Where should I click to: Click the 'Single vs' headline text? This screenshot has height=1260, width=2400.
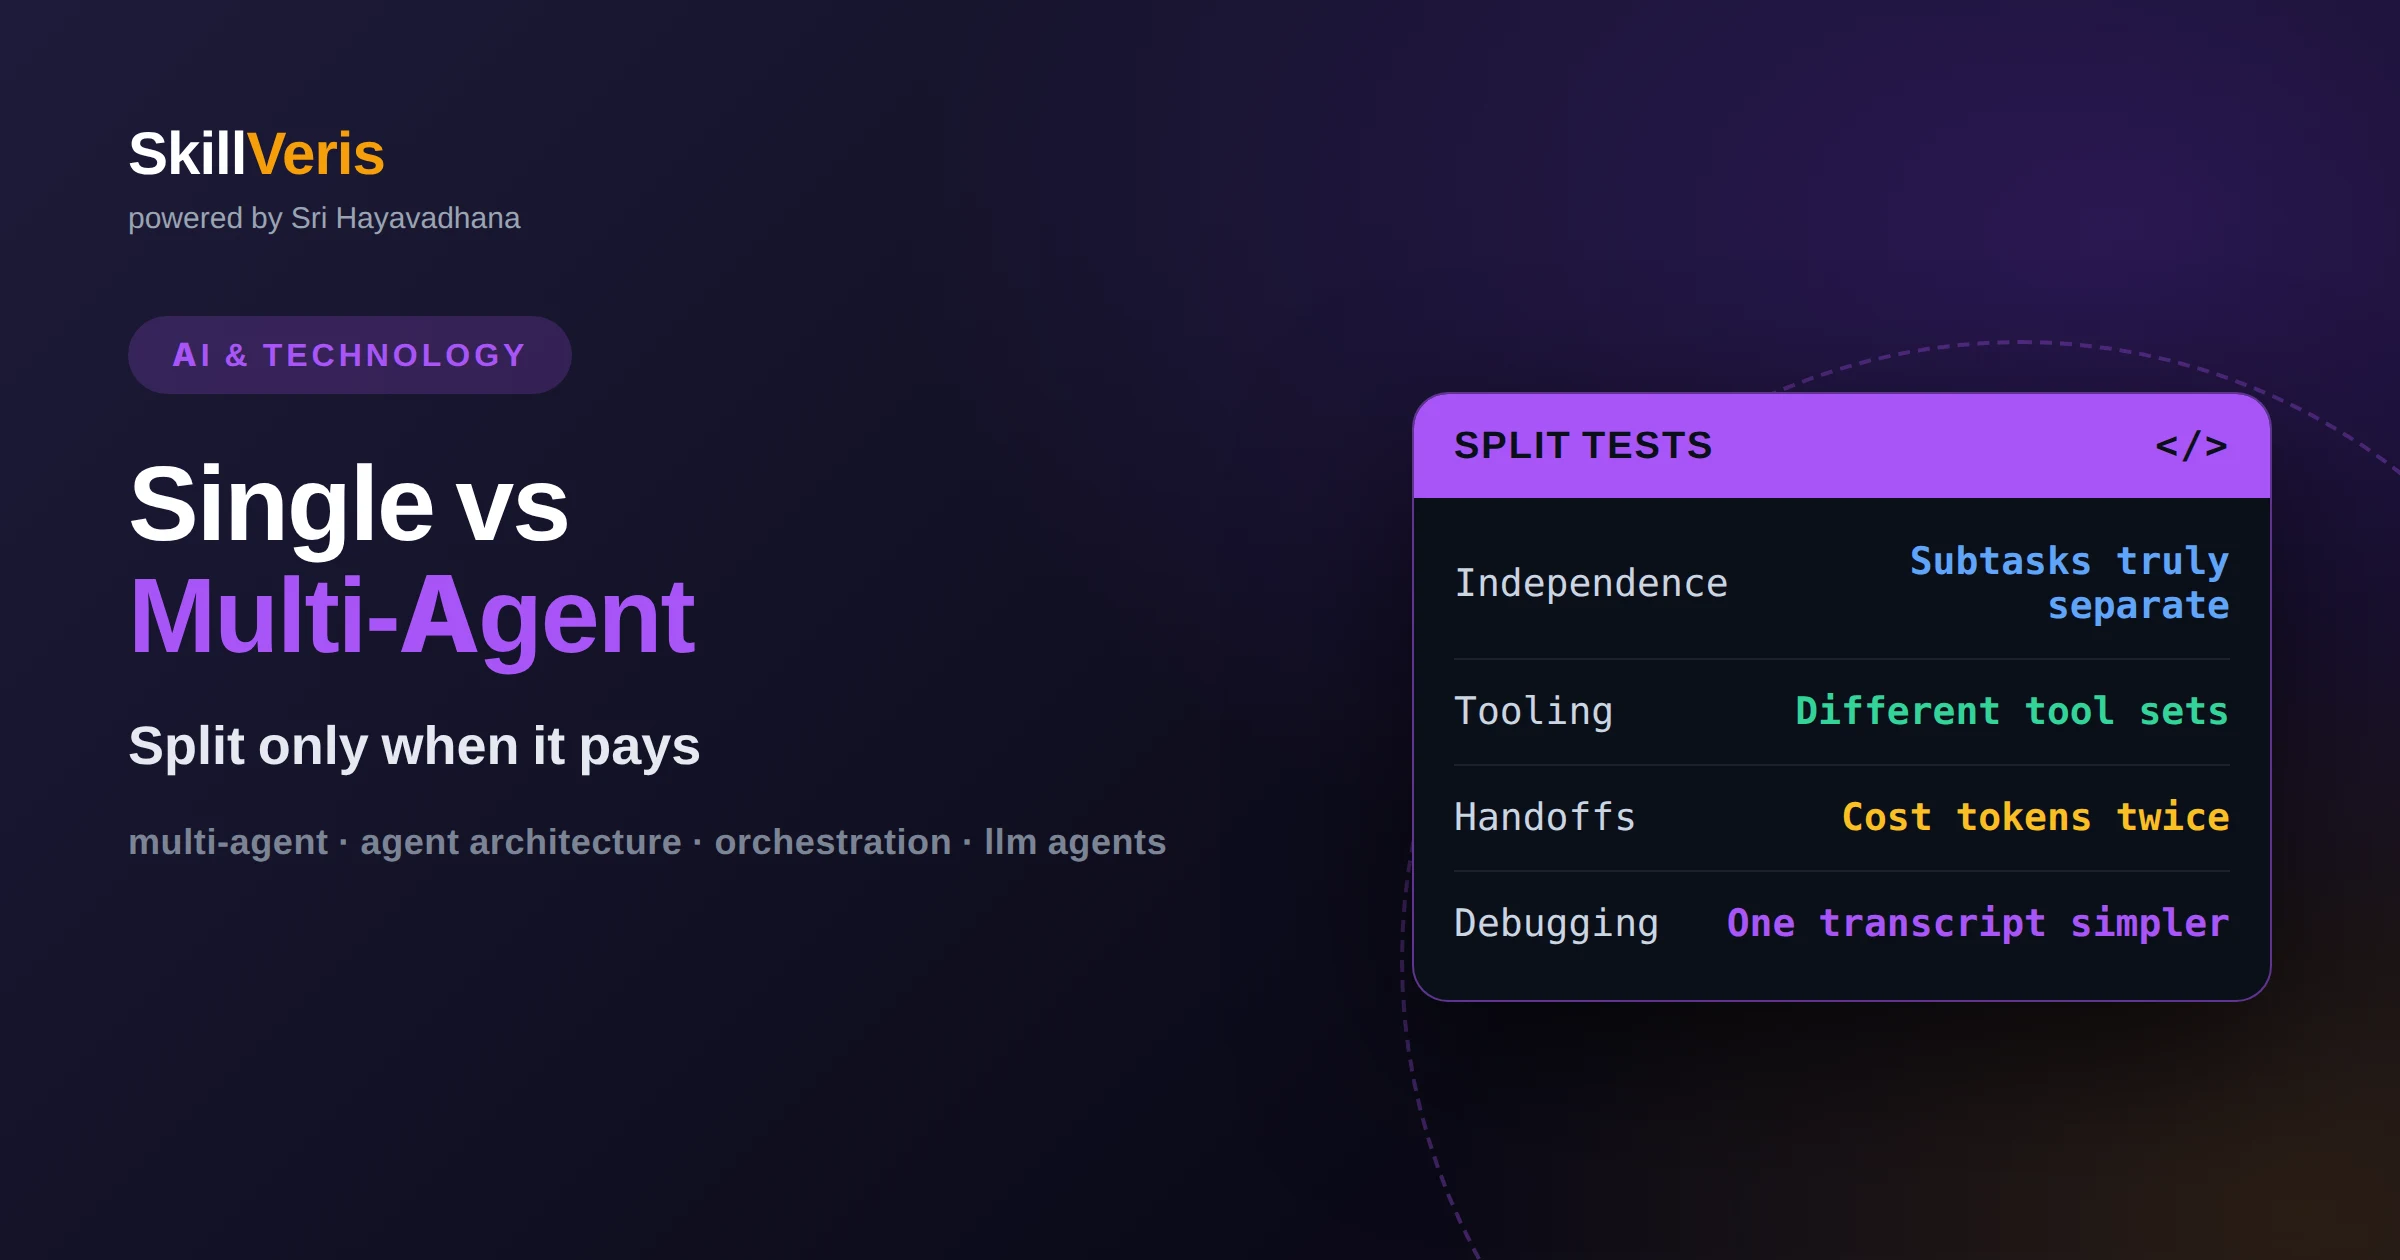[x=349, y=504]
